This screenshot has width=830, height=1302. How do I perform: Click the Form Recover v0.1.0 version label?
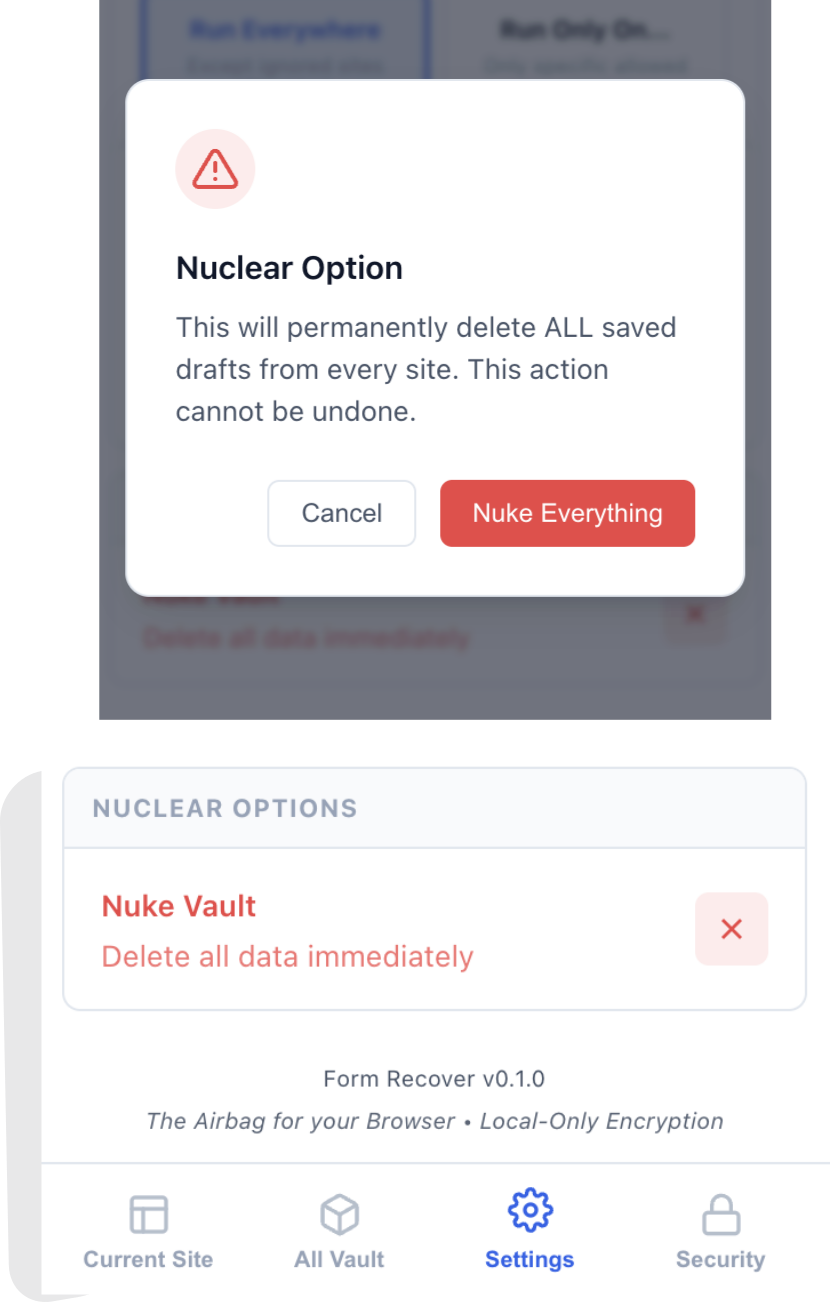click(x=435, y=1078)
